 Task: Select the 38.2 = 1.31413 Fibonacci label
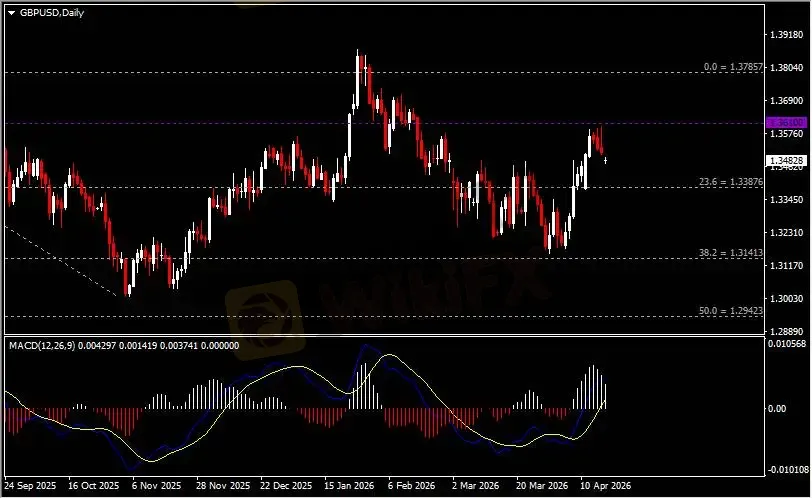730,253
